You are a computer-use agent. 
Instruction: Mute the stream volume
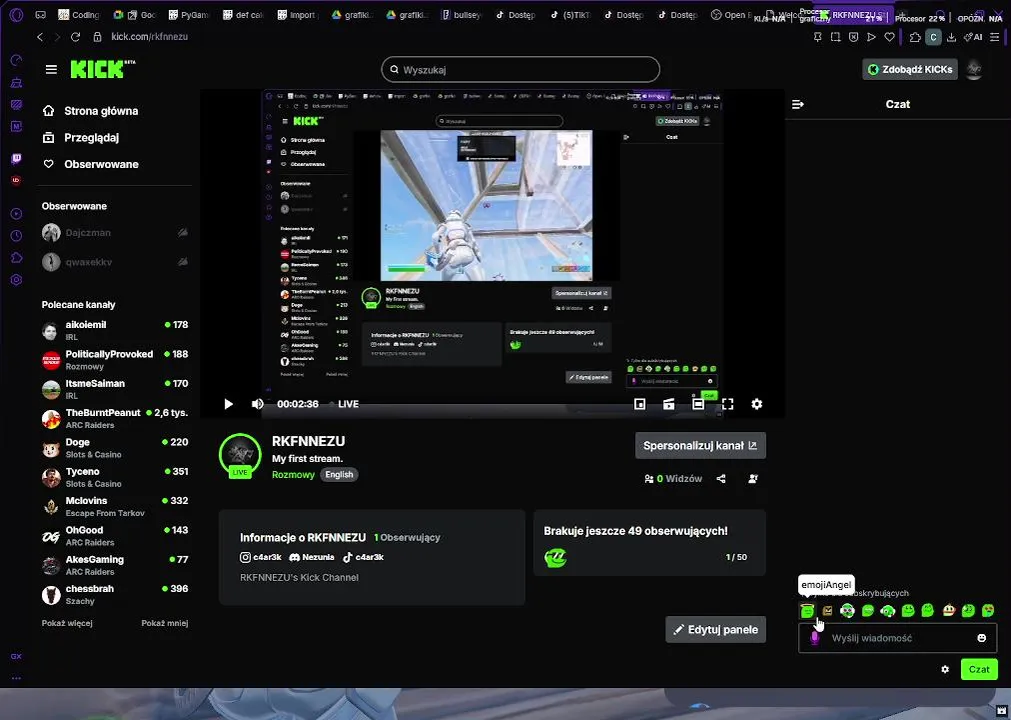[x=257, y=404]
